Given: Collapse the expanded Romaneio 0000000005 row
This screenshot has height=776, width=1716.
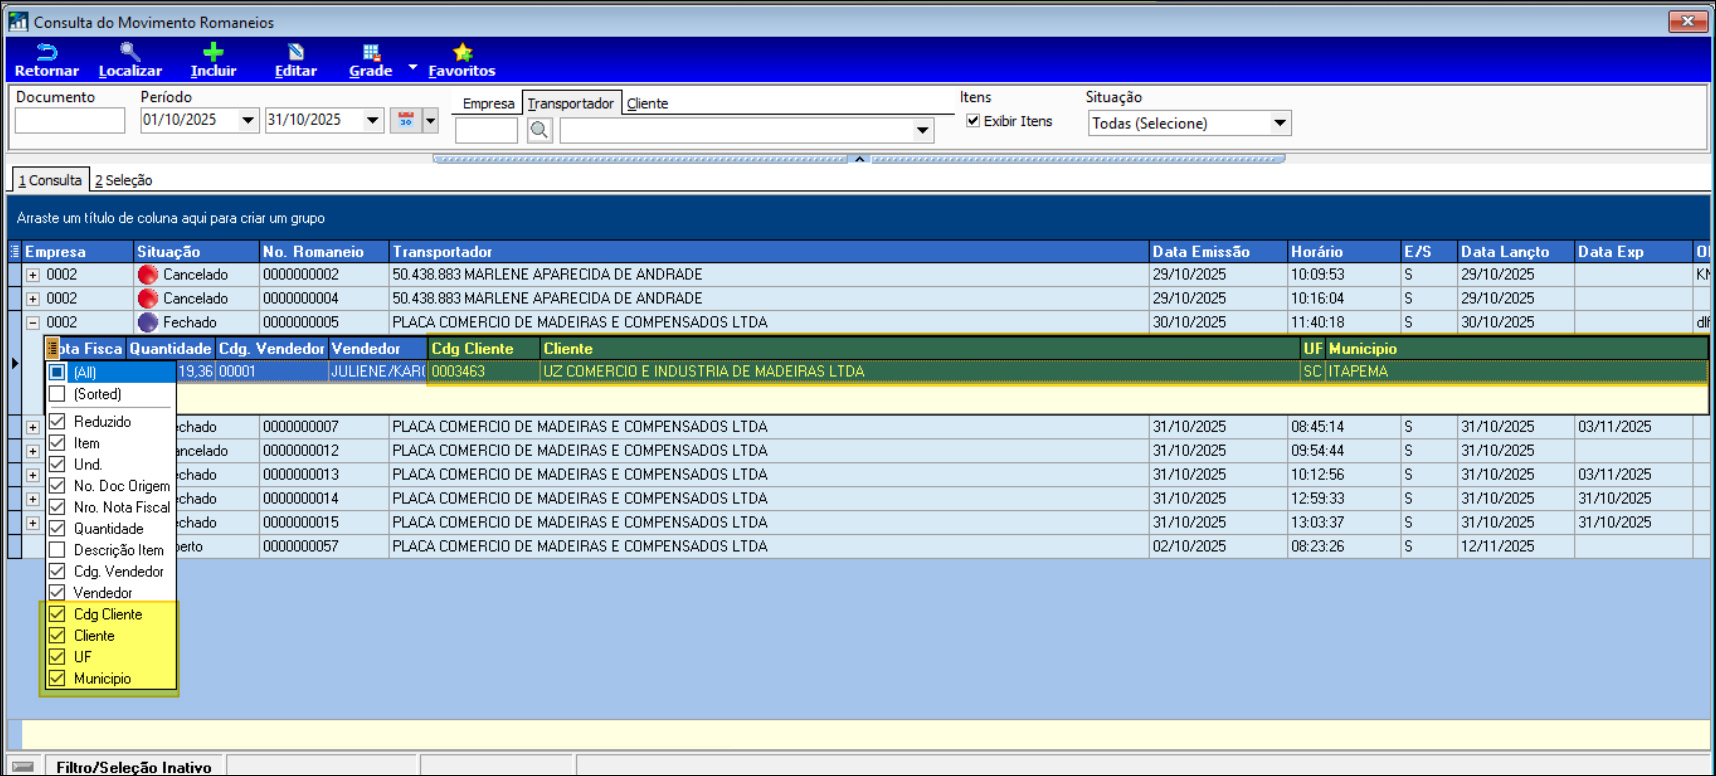Looking at the screenshot, I should [x=33, y=323].
